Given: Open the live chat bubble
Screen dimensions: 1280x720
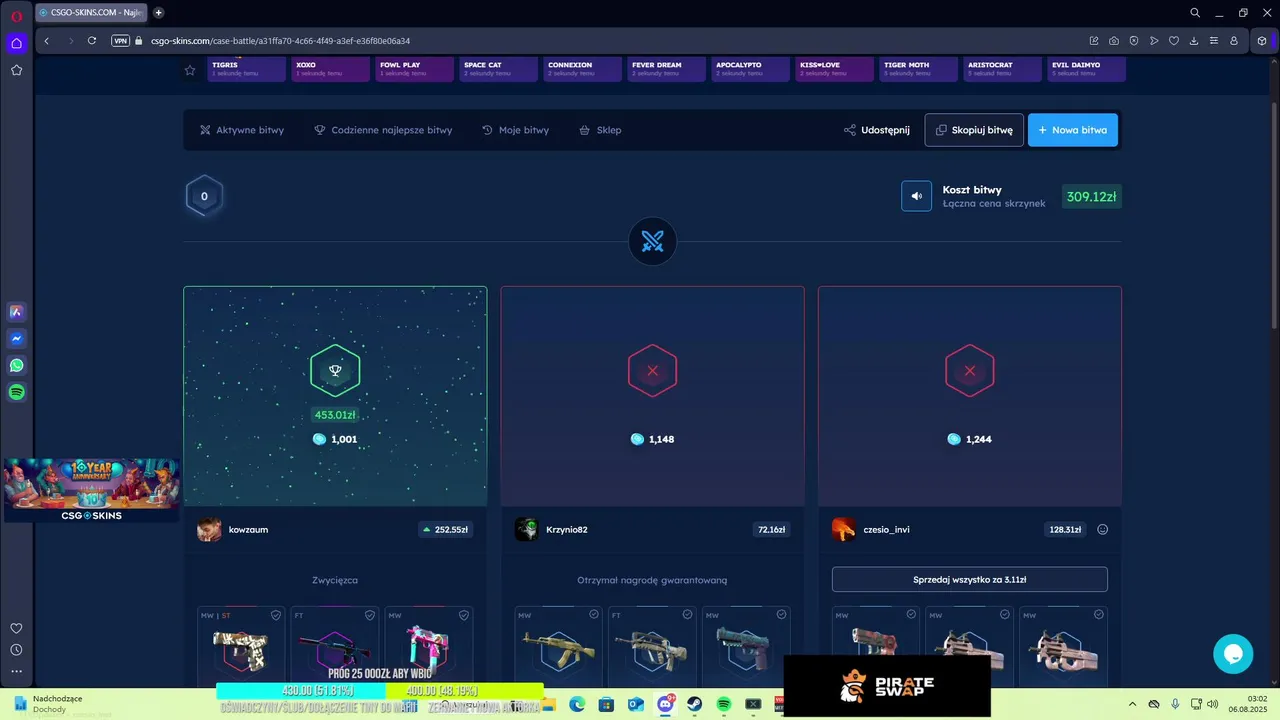Looking at the screenshot, I should pyautogui.click(x=1233, y=654).
